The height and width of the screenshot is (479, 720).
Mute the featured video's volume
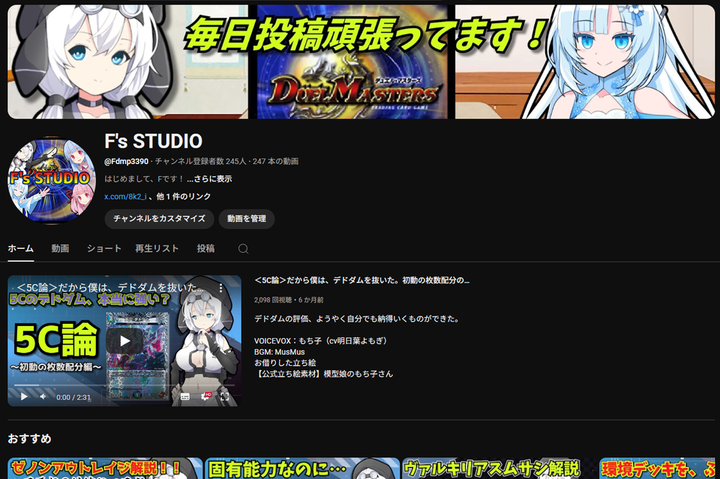tap(43, 396)
